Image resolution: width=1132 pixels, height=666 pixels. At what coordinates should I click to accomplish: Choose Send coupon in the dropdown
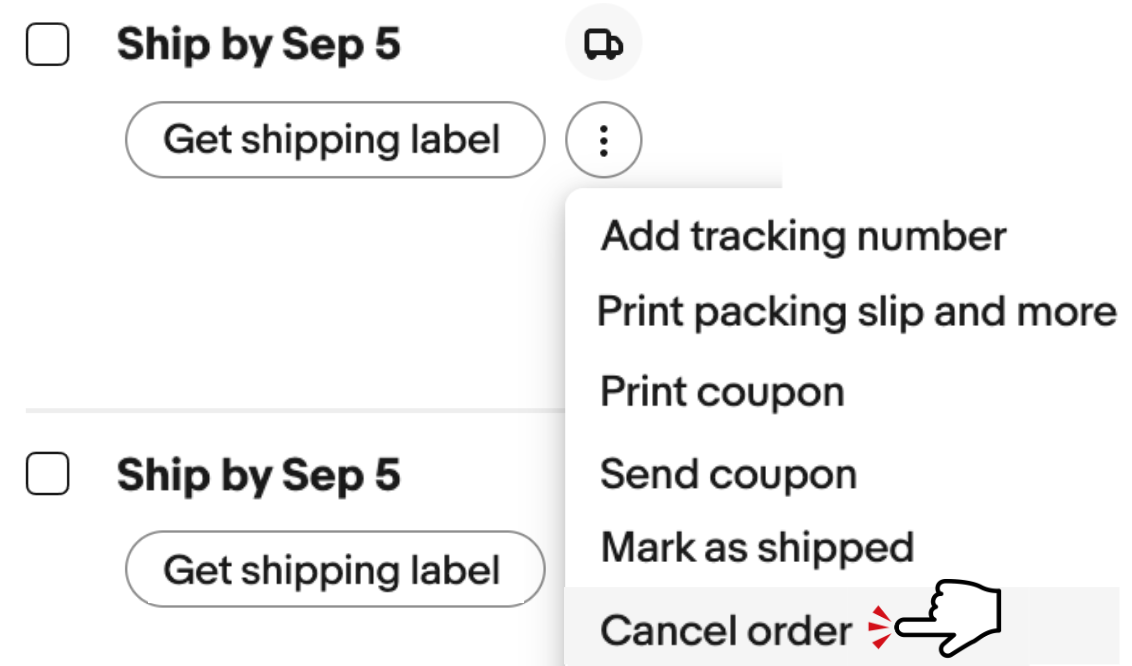pos(728,474)
